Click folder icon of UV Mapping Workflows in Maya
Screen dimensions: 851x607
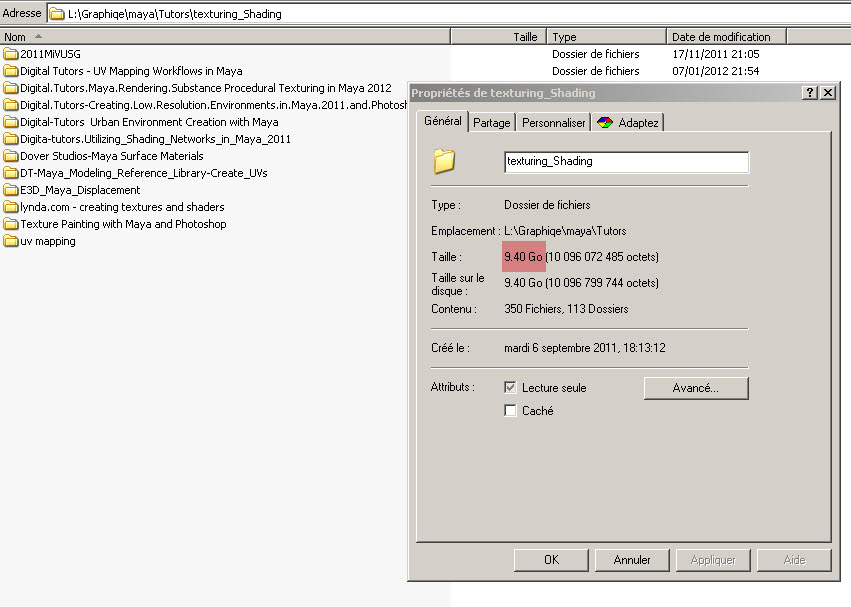10,71
